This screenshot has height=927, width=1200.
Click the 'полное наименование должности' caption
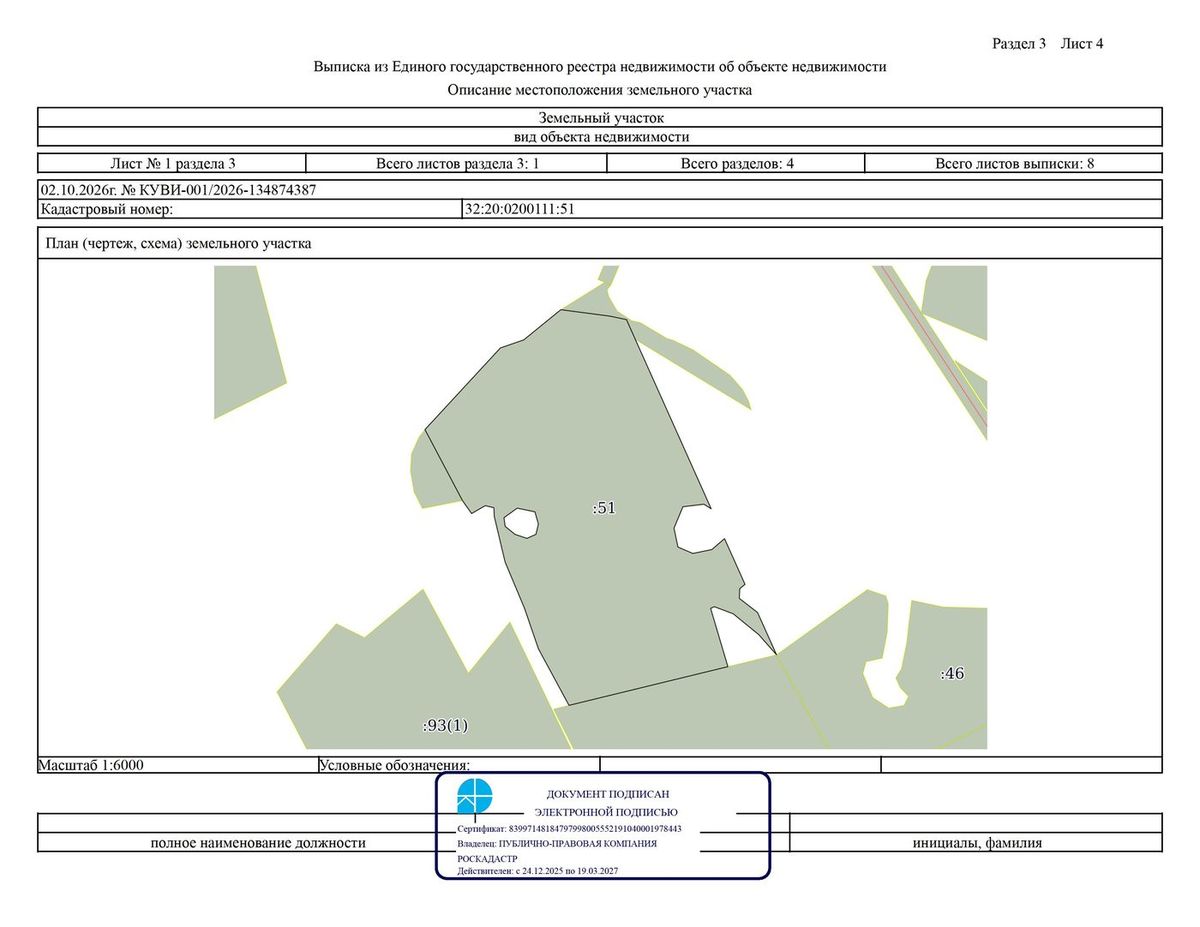(x=258, y=843)
